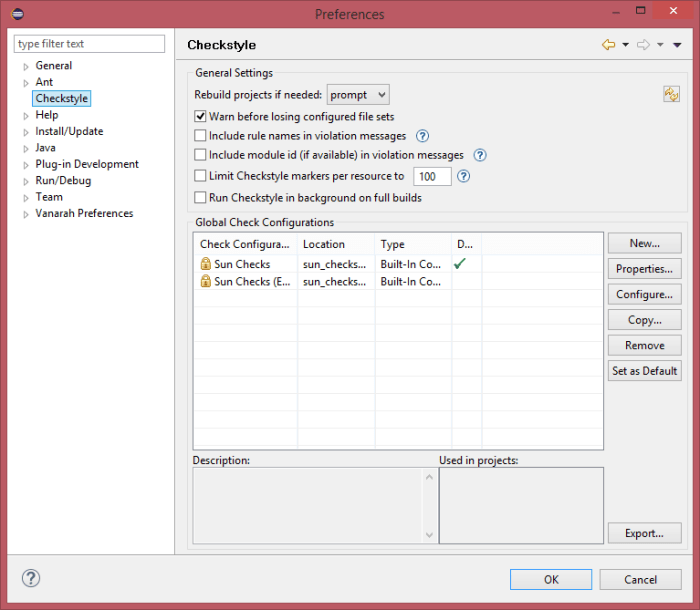The width and height of the screenshot is (700, 610).
Task: Click the type filter text field
Action: click(89, 44)
